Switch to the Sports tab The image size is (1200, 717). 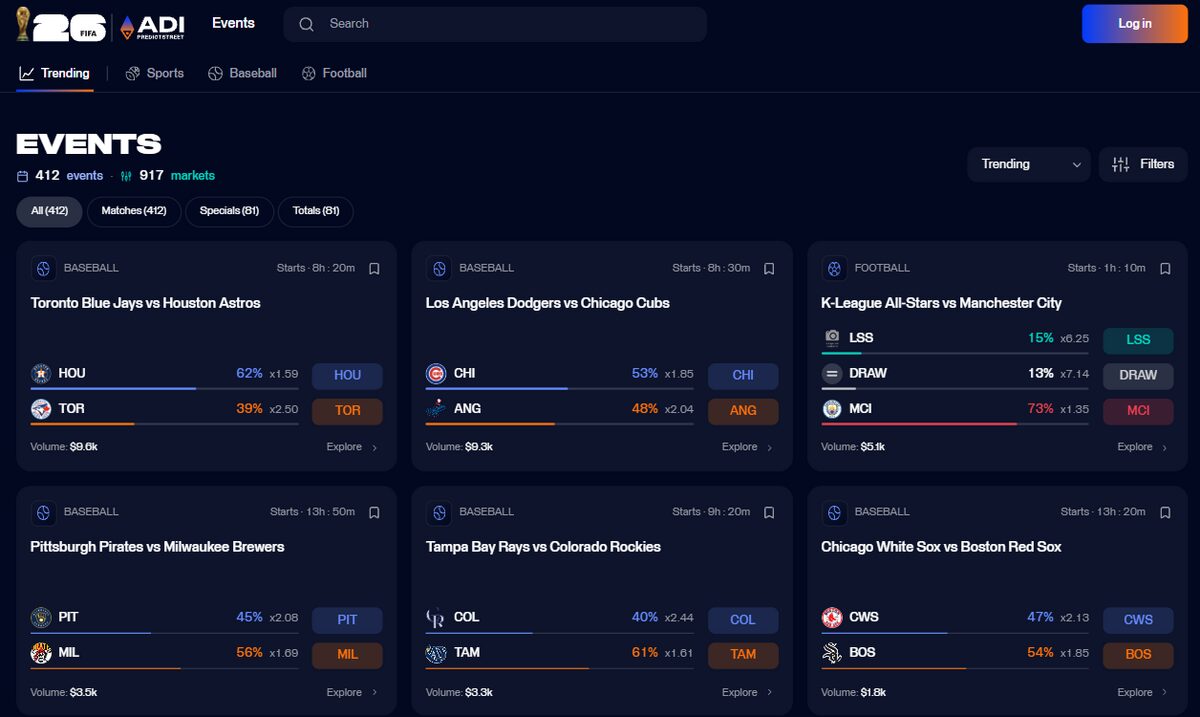click(x=154, y=73)
